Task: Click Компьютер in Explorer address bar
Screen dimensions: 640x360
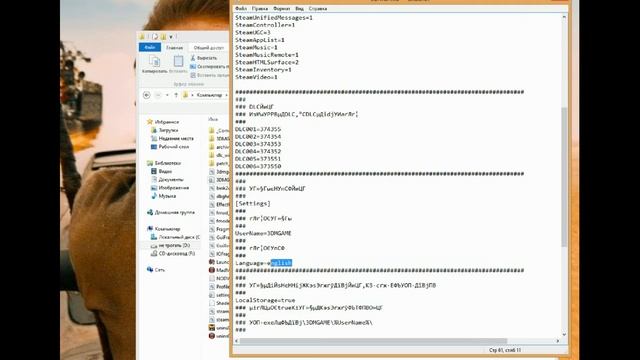Action: tap(209, 95)
